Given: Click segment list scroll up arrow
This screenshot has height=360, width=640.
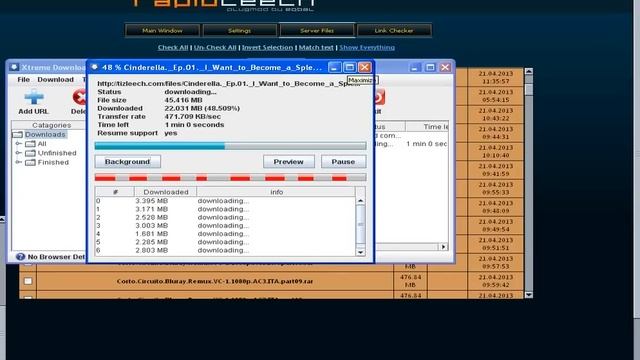Looking at the screenshot, I should tap(360, 200).
